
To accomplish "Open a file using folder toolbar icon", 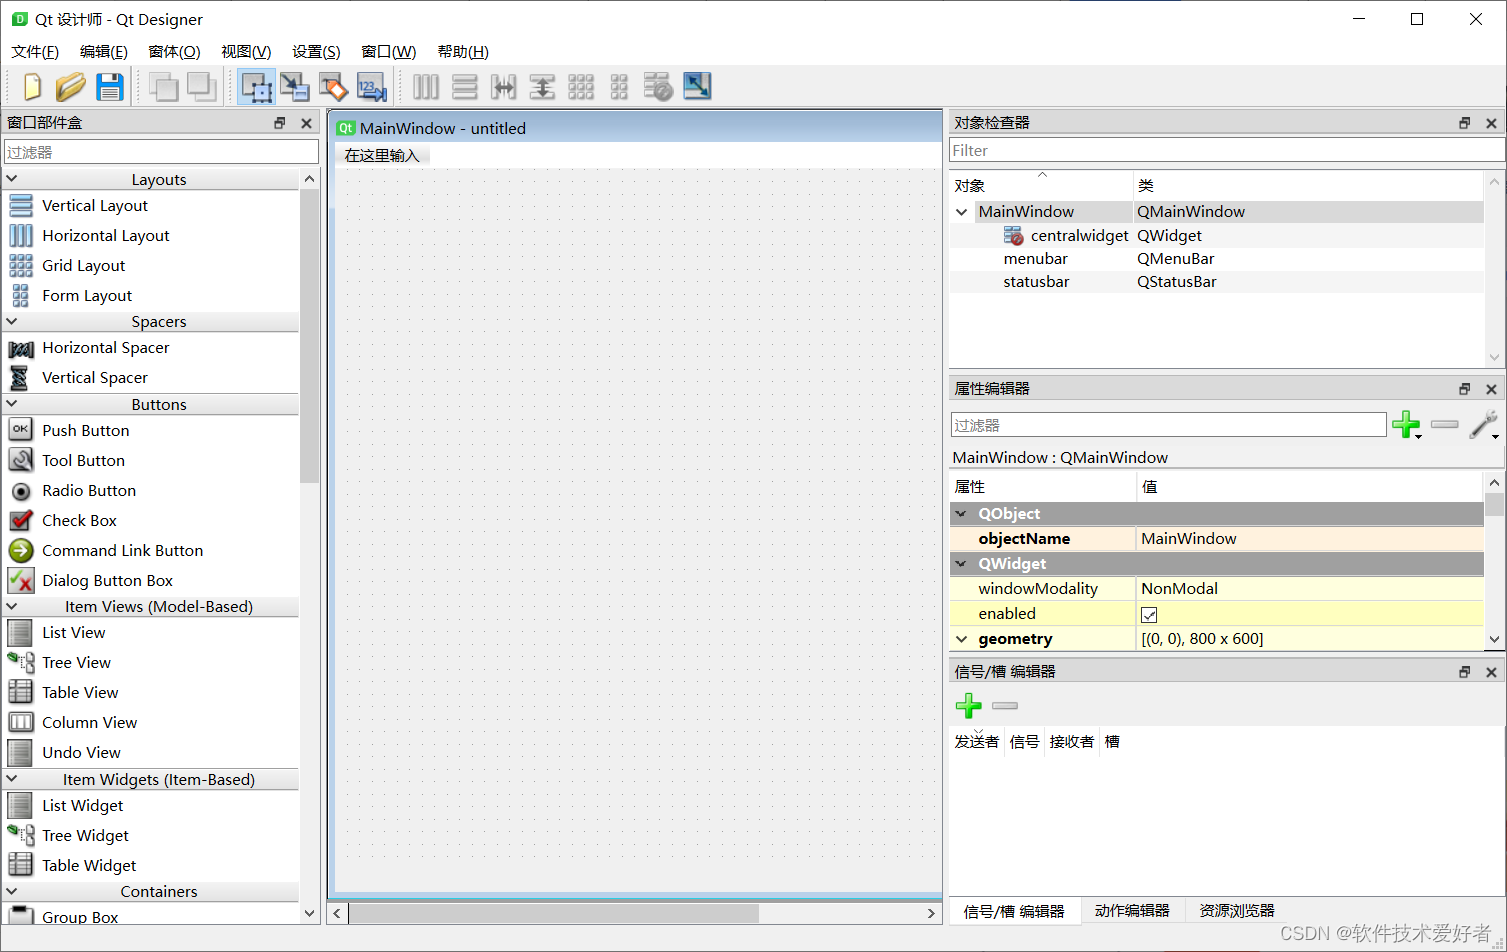I will point(70,87).
